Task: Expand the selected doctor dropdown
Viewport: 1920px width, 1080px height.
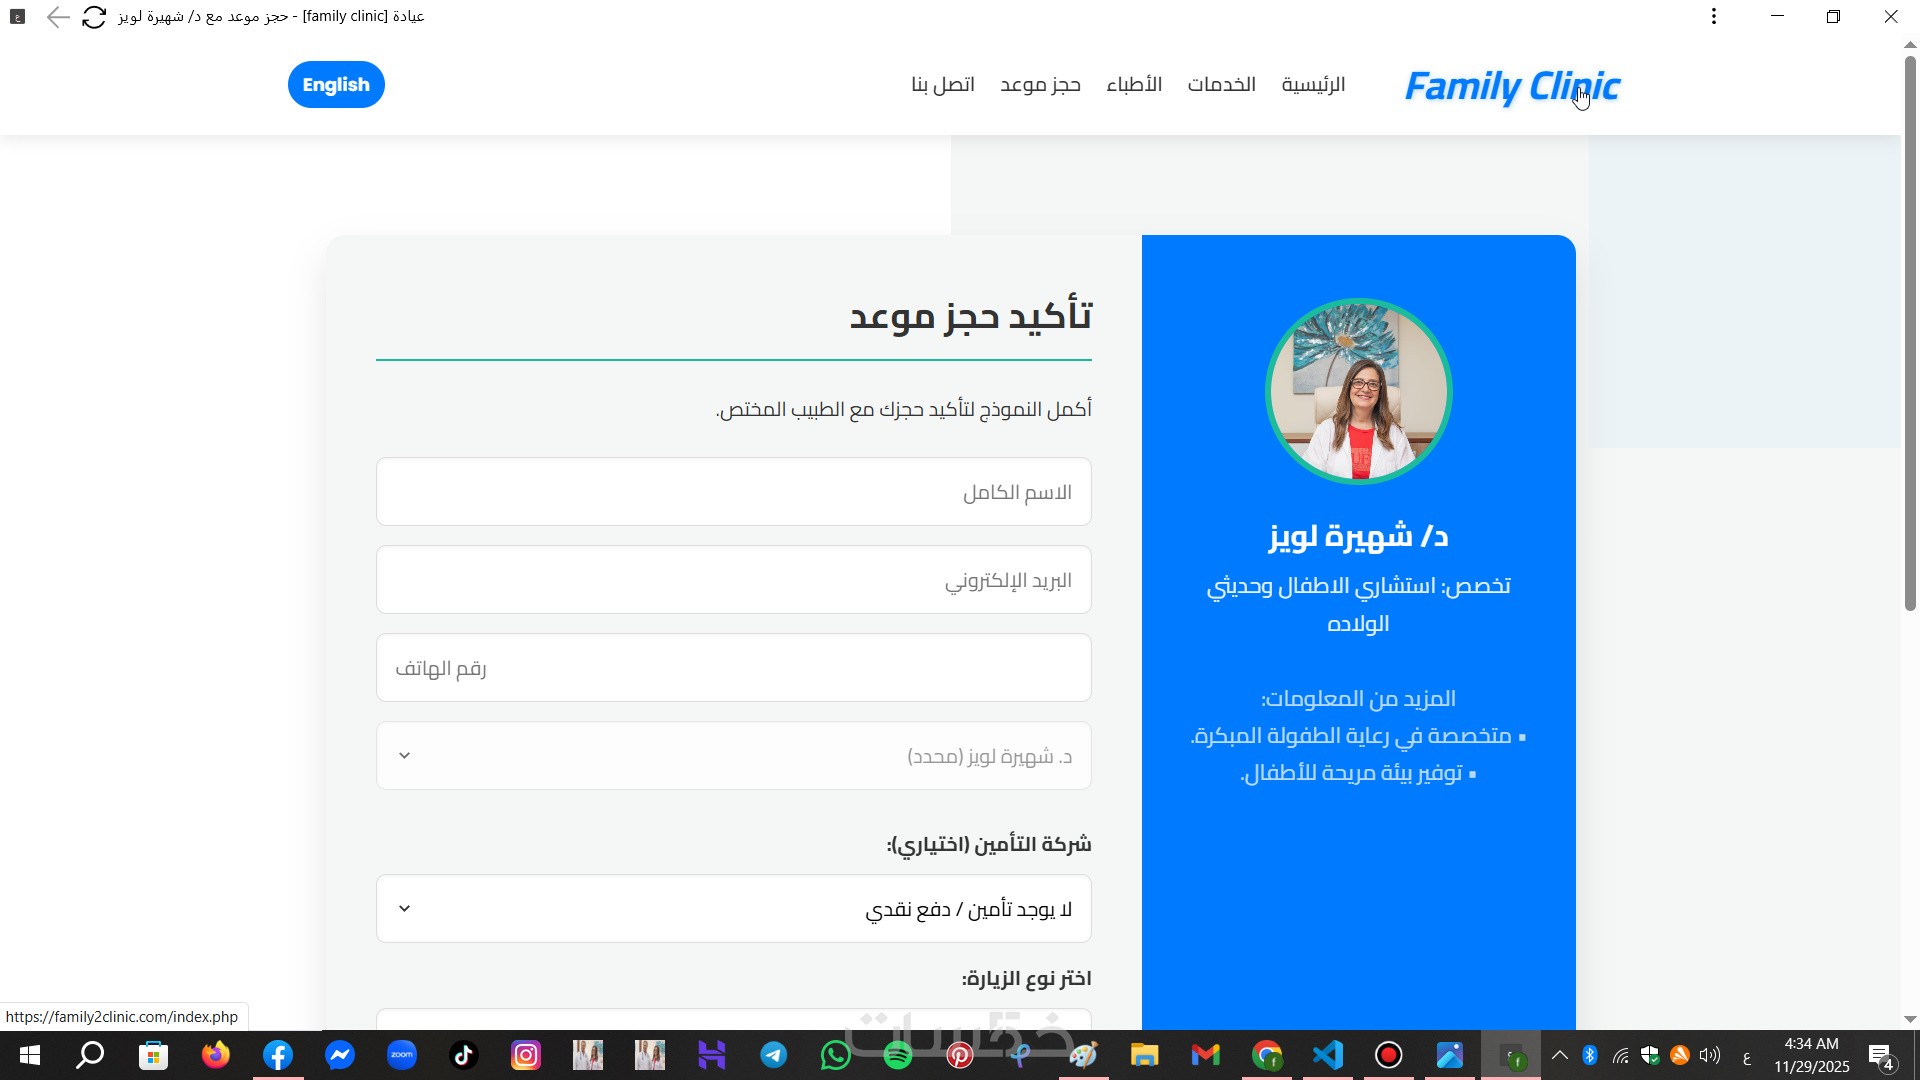Action: tap(733, 756)
